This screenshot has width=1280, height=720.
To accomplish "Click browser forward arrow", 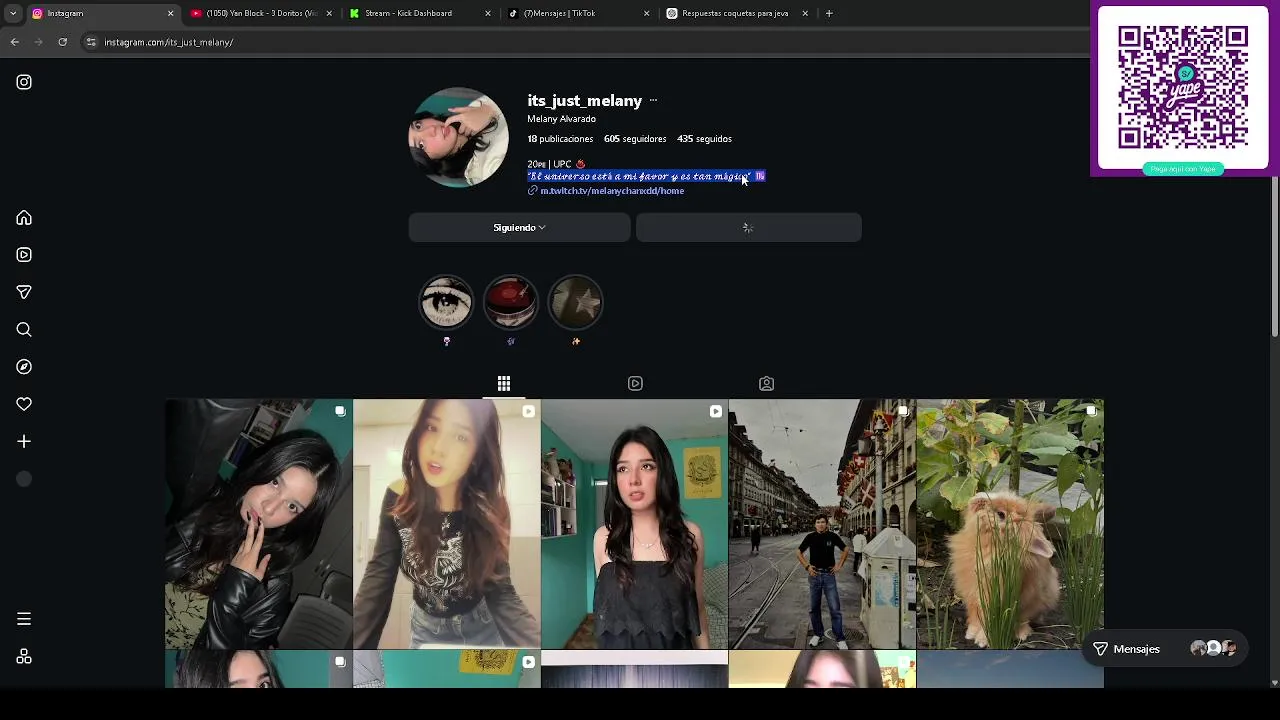I will (38, 42).
